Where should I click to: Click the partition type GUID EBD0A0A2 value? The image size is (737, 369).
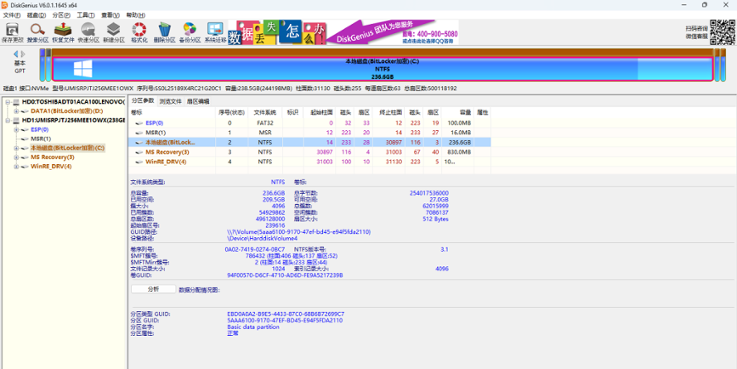point(285,314)
